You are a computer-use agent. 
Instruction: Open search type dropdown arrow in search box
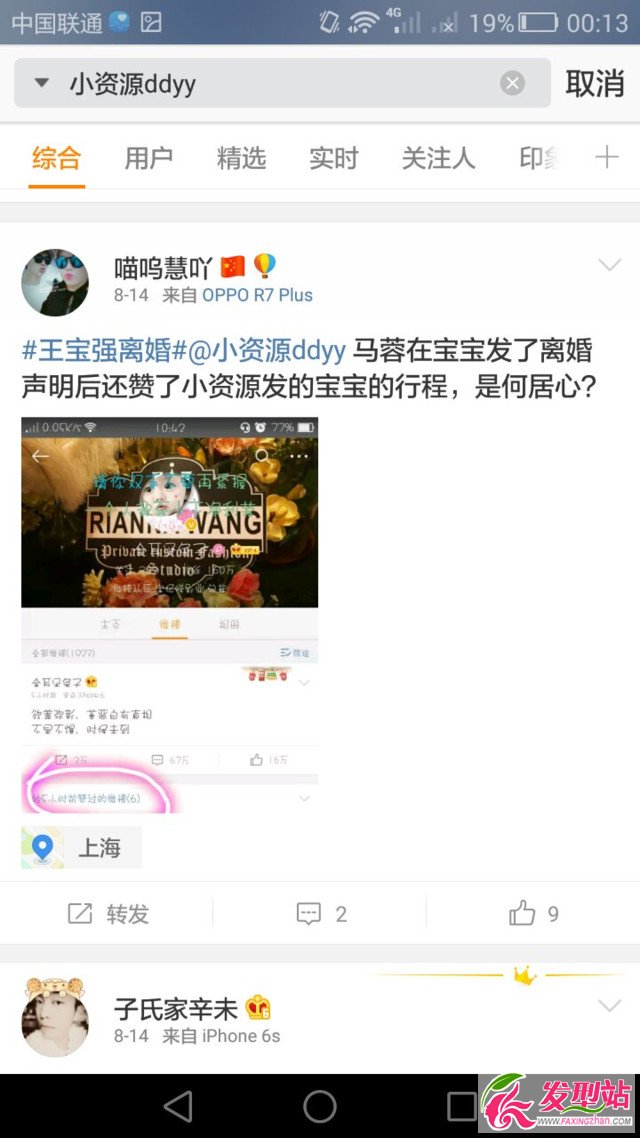click(x=42, y=83)
